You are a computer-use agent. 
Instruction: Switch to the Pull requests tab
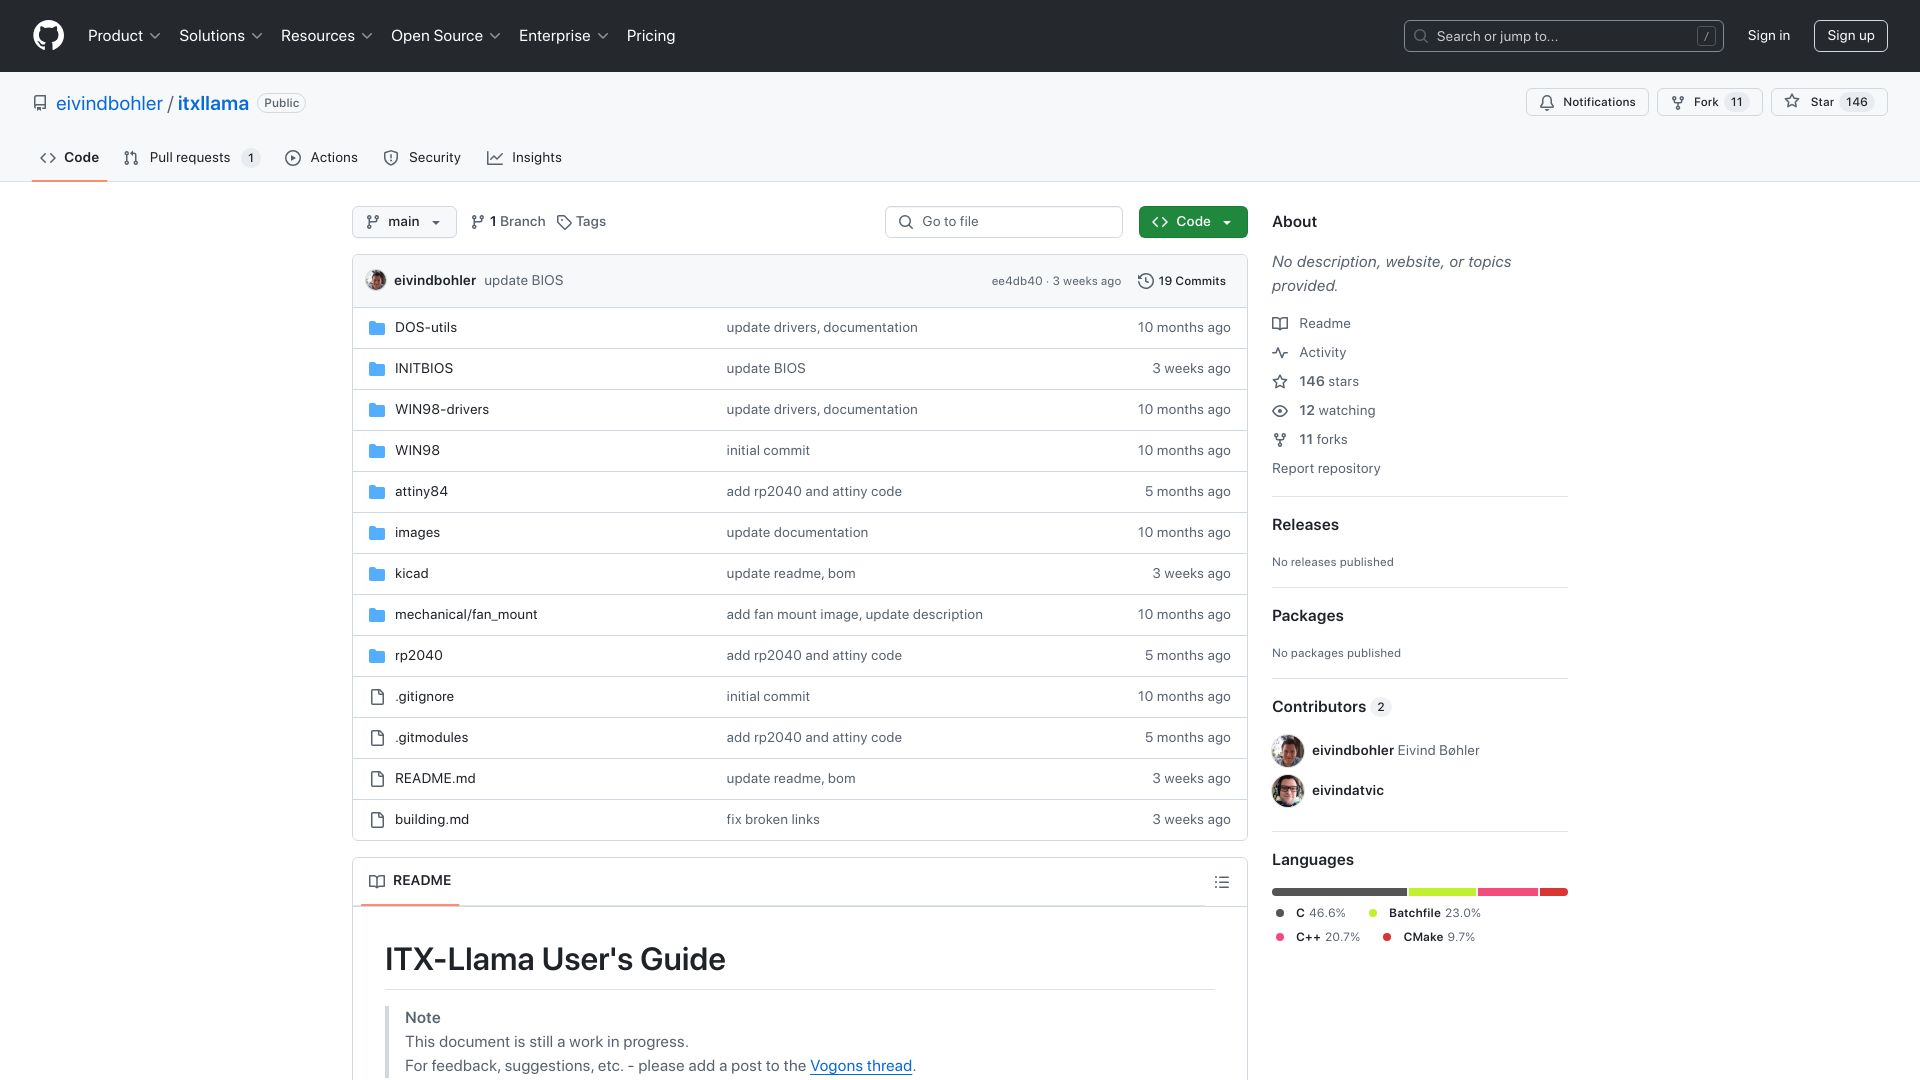point(191,158)
